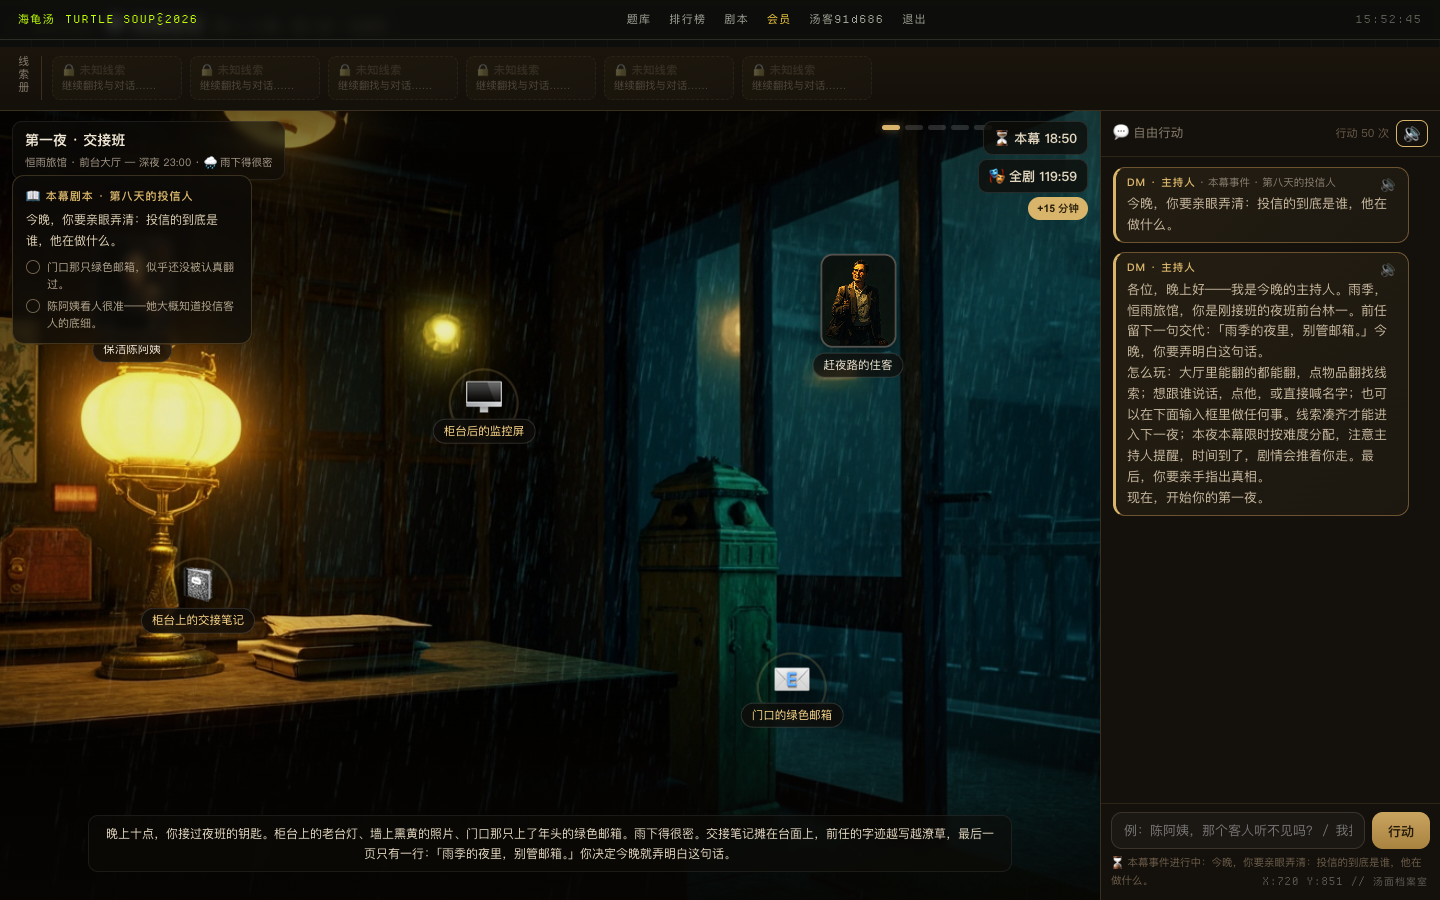The width and height of the screenshot is (1440, 900).
Task: Click the 海龟汤 TURTLE SOUP logo
Action: [x=107, y=19]
